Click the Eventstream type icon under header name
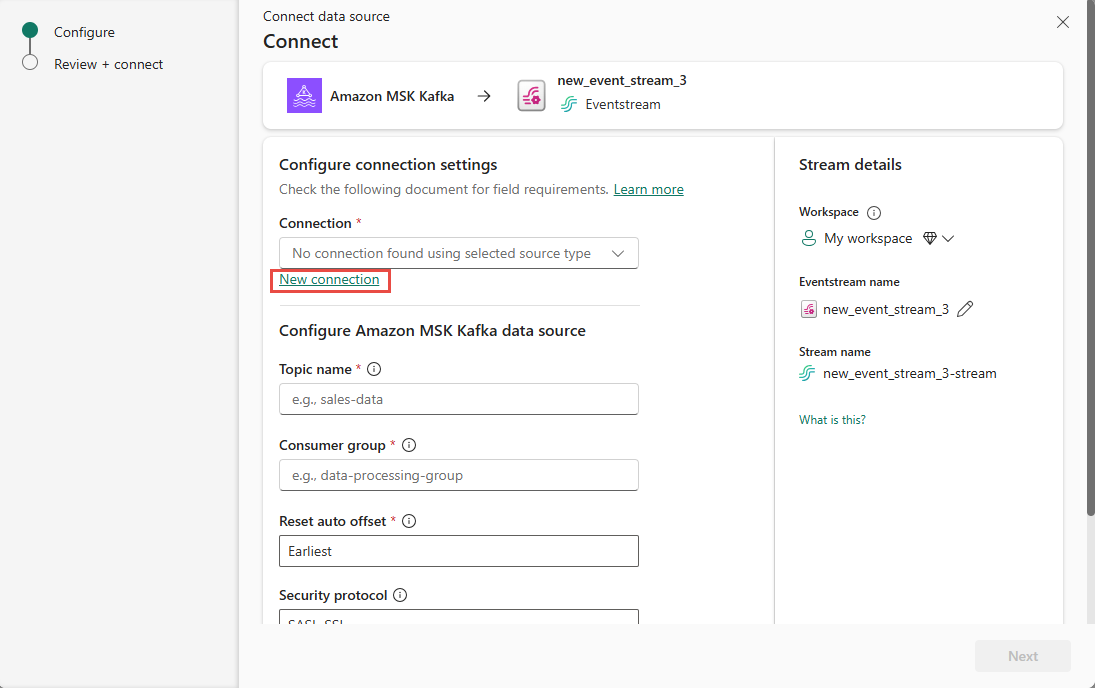1095x688 pixels. (569, 105)
